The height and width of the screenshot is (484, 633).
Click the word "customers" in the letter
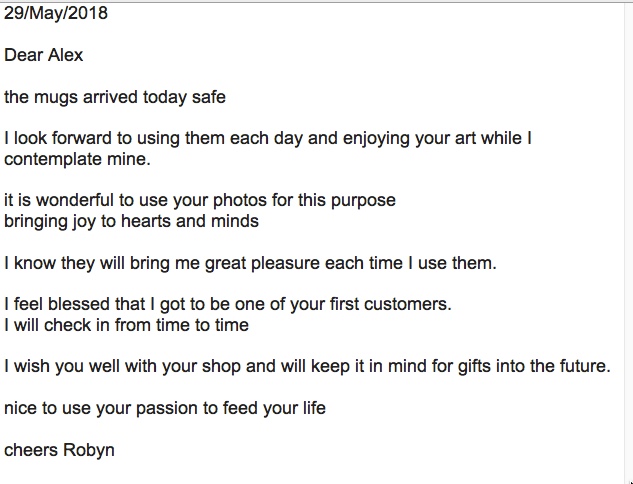coord(405,304)
